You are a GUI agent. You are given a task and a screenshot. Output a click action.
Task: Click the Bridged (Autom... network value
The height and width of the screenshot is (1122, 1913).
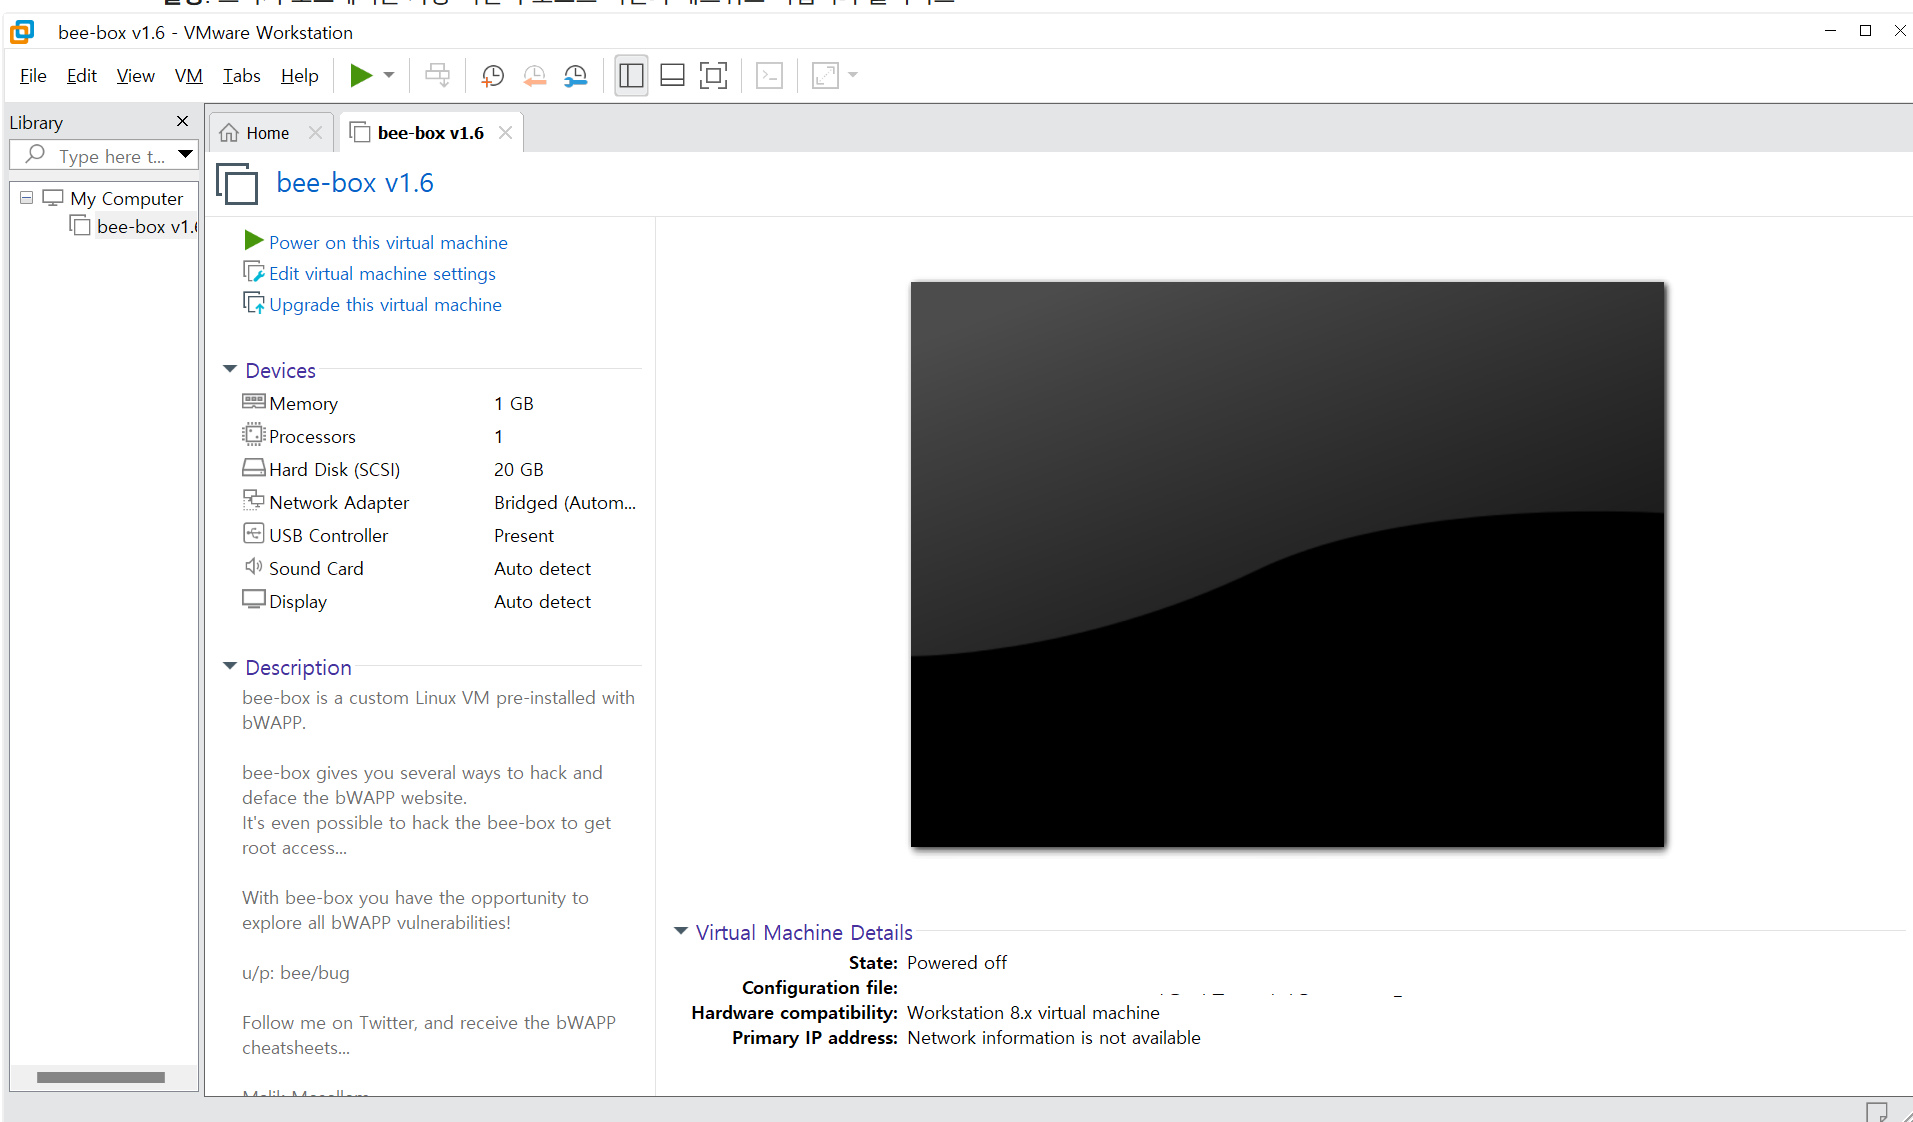tap(565, 502)
